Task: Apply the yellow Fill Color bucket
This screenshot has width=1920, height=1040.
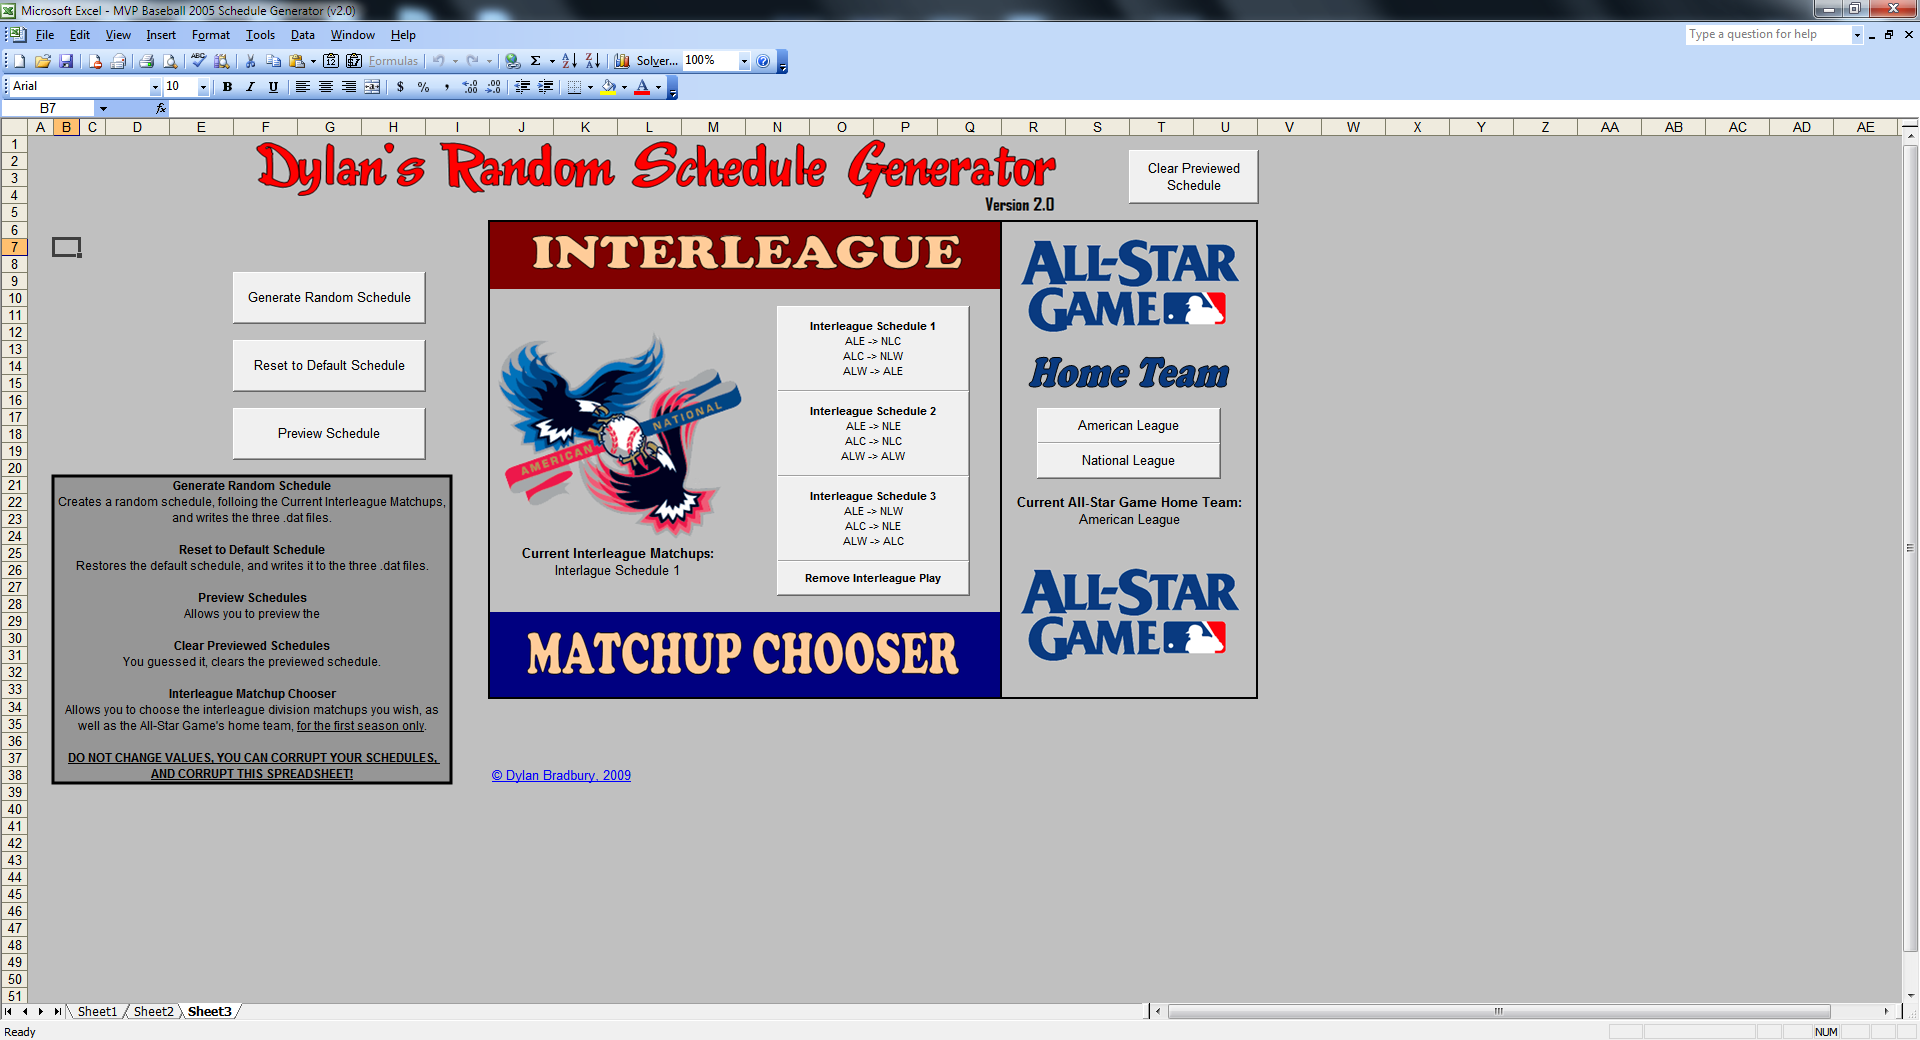Action: coord(608,87)
